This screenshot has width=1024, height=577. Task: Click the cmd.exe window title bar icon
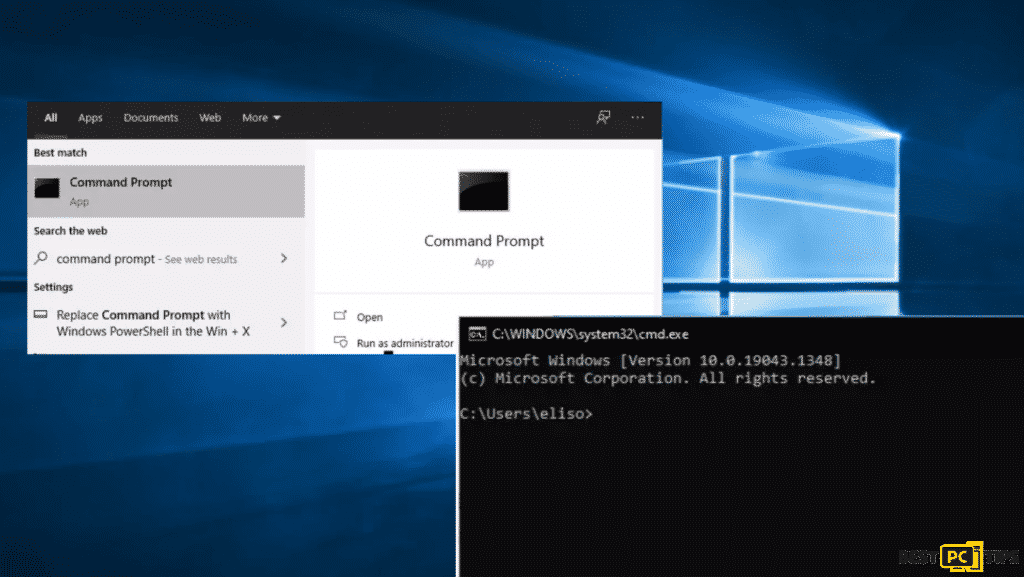pos(477,334)
